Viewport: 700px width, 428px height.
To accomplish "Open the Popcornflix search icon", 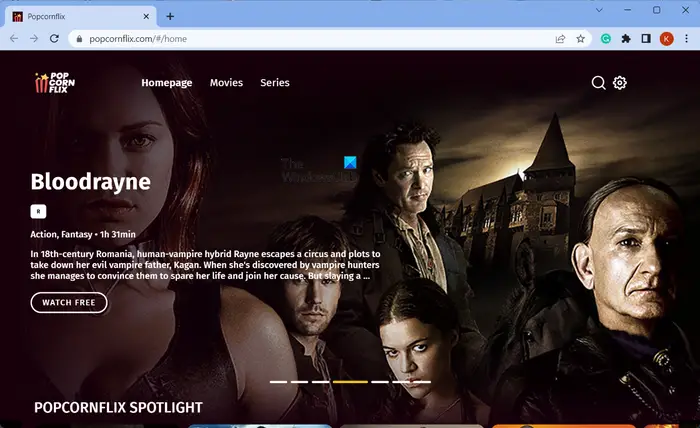I will [x=598, y=83].
